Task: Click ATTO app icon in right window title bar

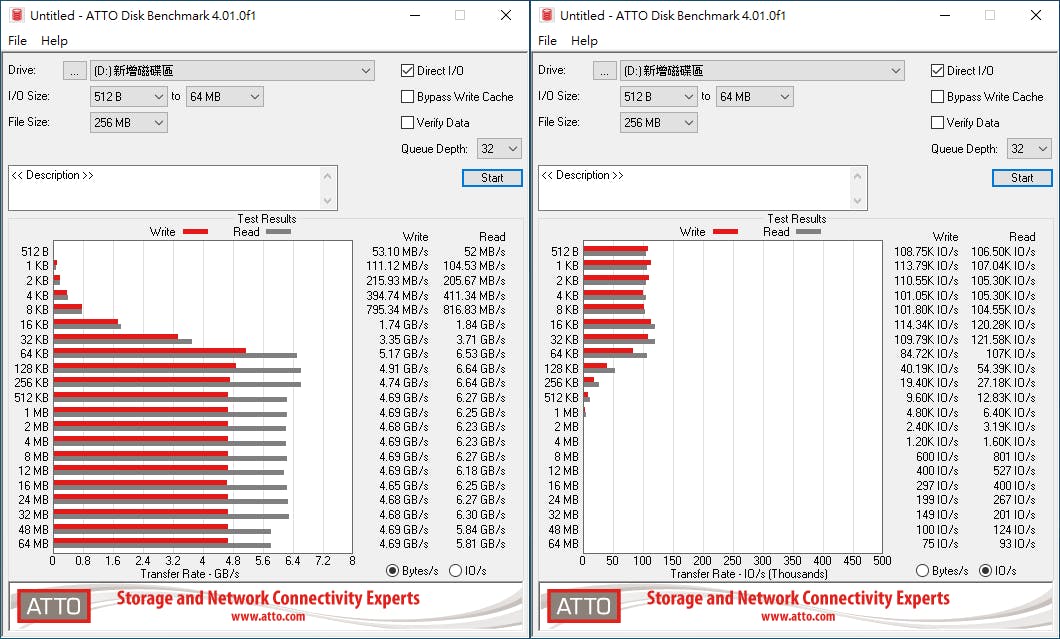Action: coord(547,15)
